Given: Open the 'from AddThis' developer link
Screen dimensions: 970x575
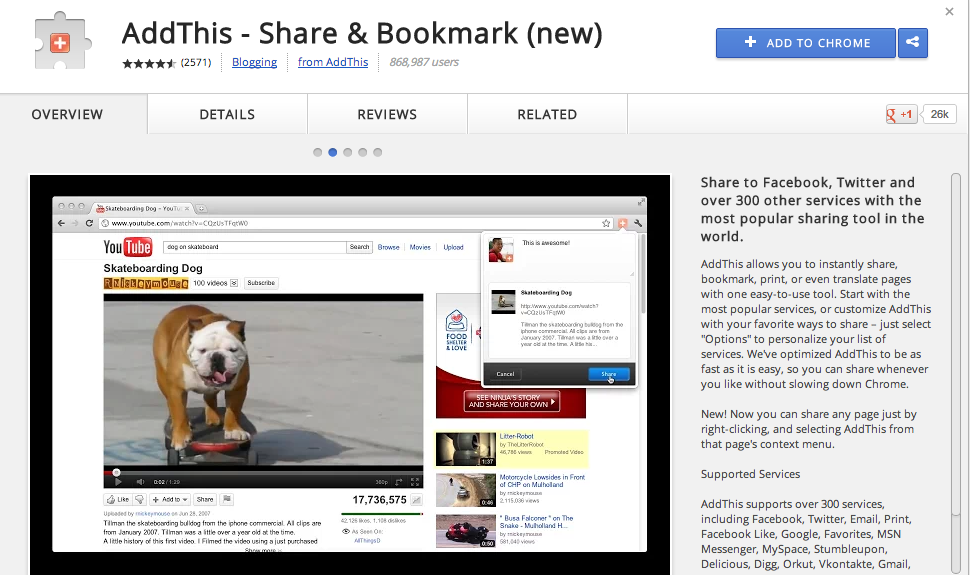Looking at the screenshot, I should point(333,62).
